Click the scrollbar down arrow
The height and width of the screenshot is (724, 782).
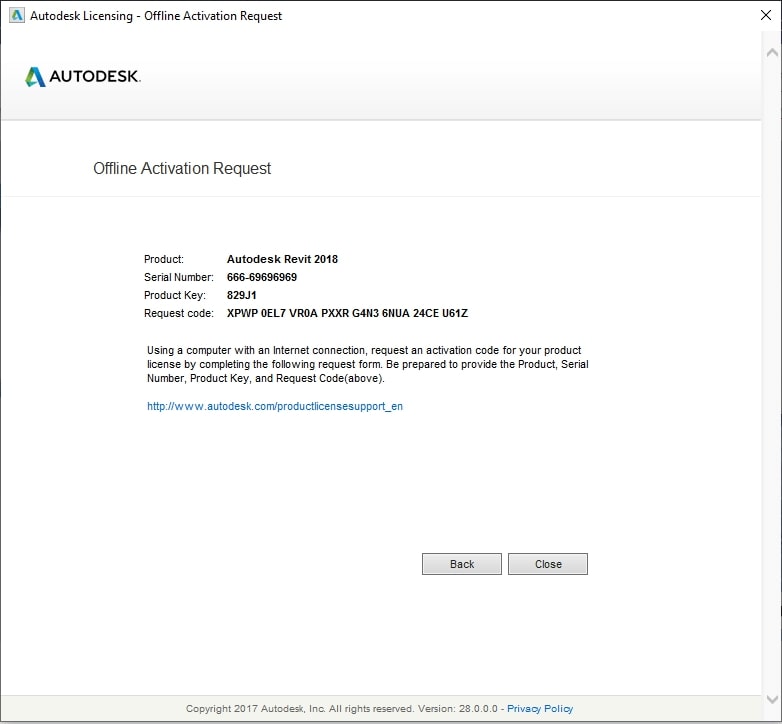point(770,699)
